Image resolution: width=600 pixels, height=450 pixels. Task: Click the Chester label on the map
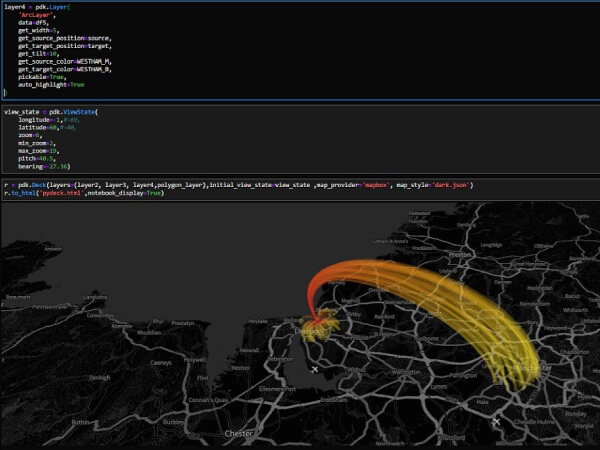pyautogui.click(x=238, y=434)
